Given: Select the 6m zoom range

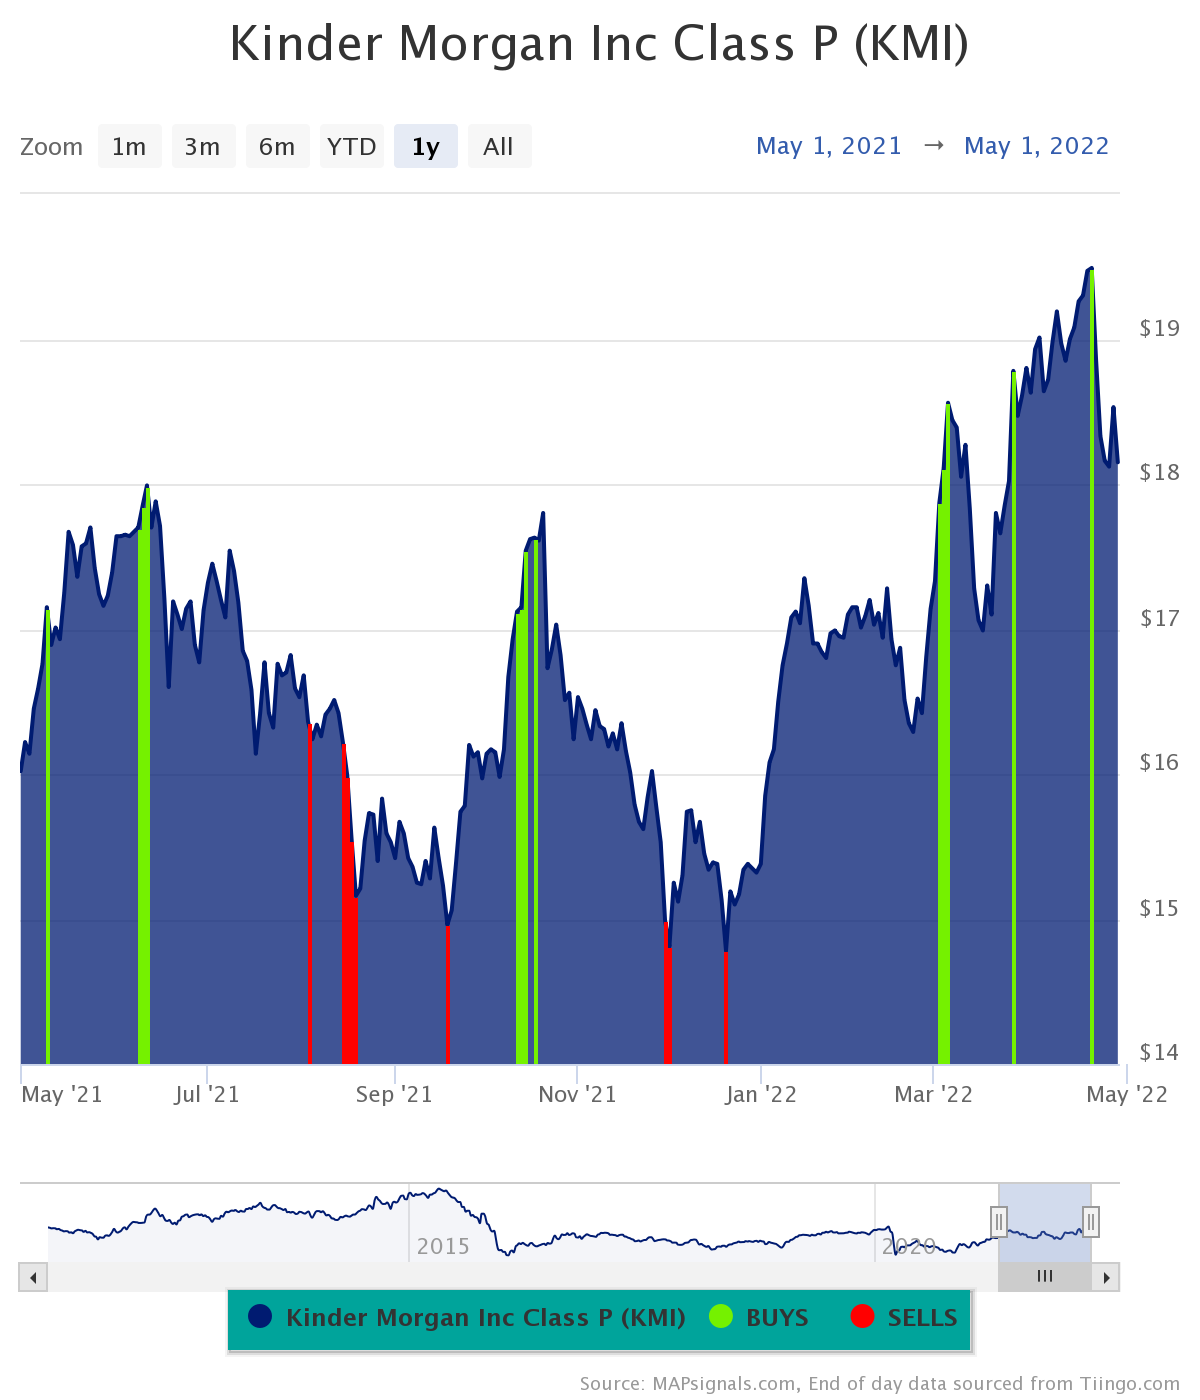Looking at the screenshot, I should pos(277,147).
